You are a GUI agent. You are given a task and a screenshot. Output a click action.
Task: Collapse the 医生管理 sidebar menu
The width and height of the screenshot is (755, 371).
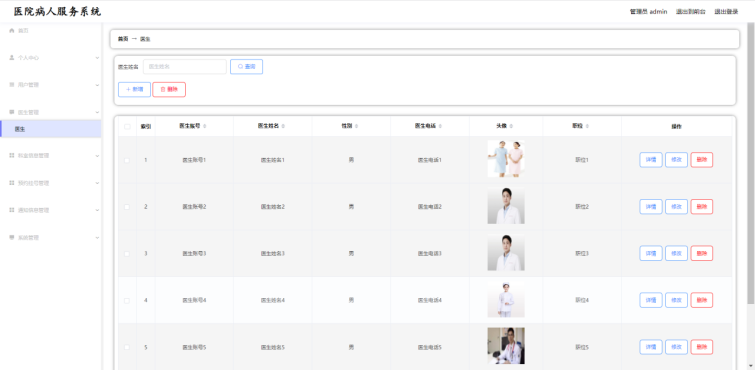[x=51, y=112]
